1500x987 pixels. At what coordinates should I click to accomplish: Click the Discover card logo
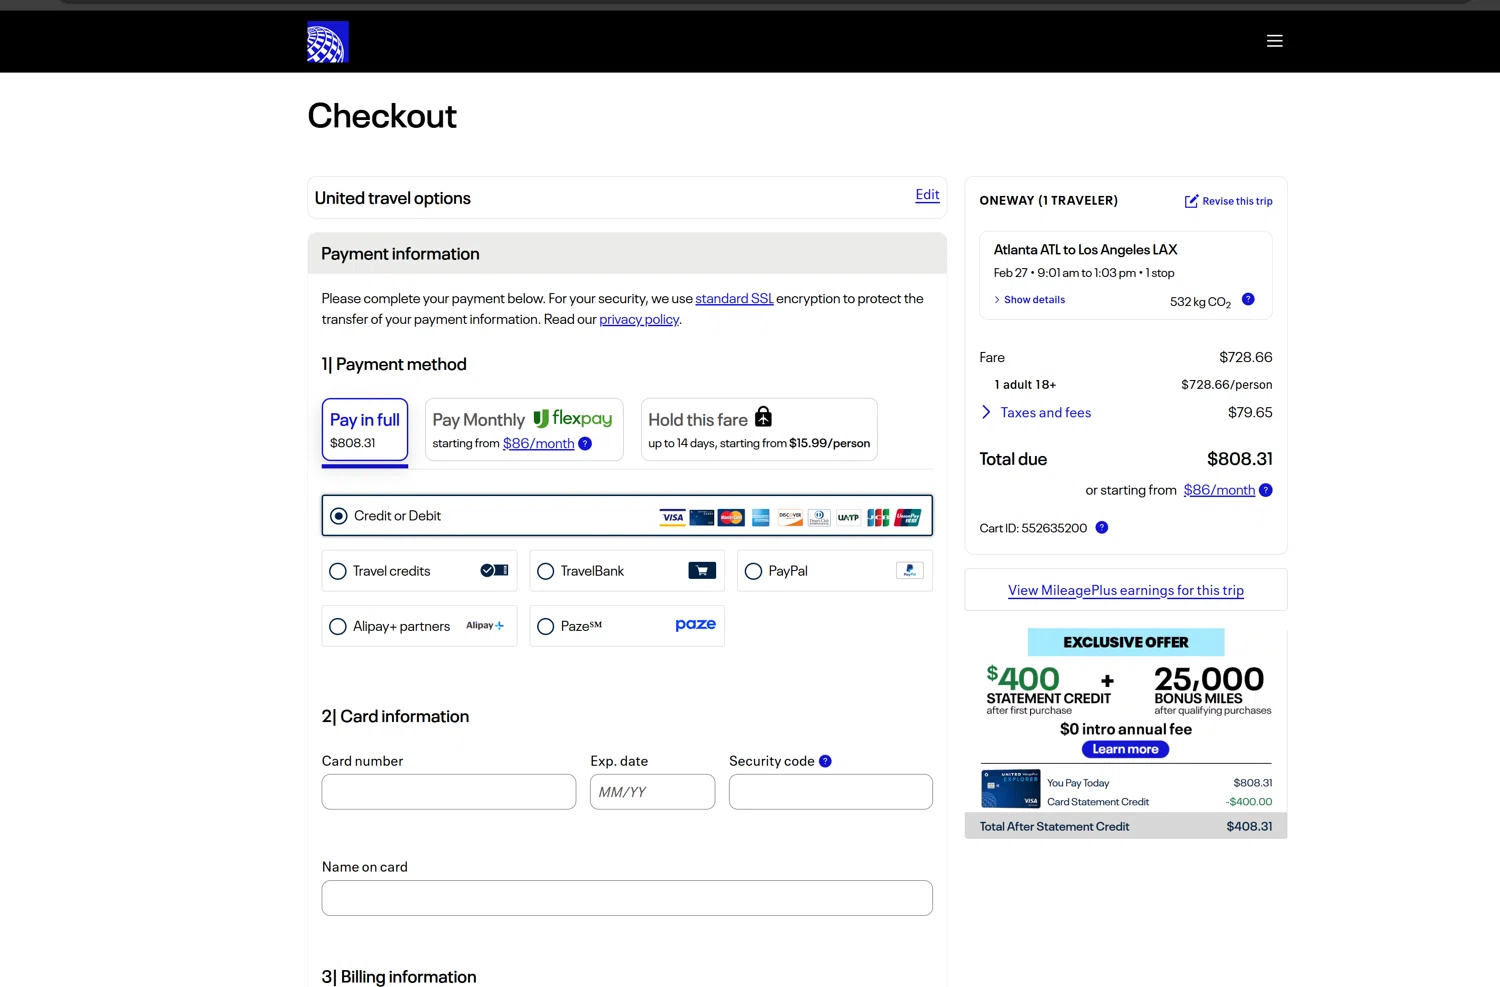790,517
